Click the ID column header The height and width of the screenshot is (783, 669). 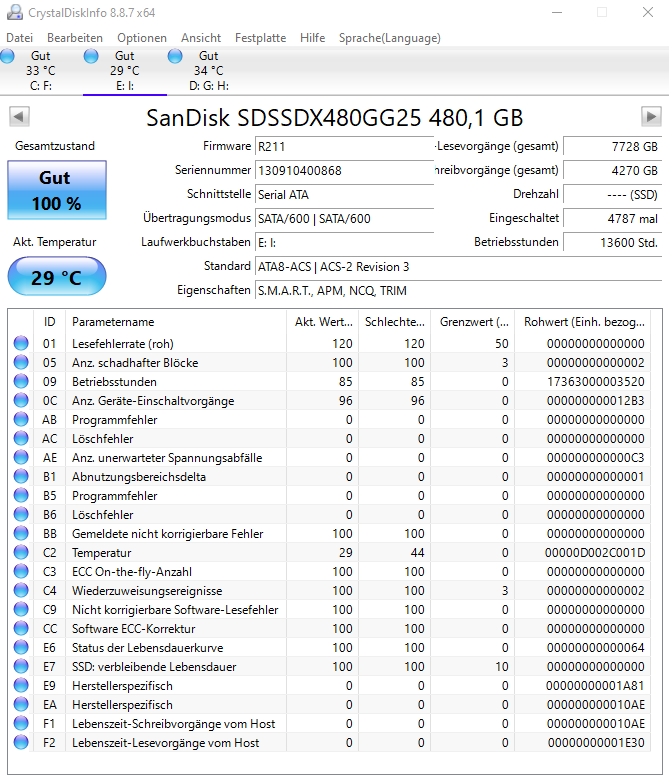(49, 322)
